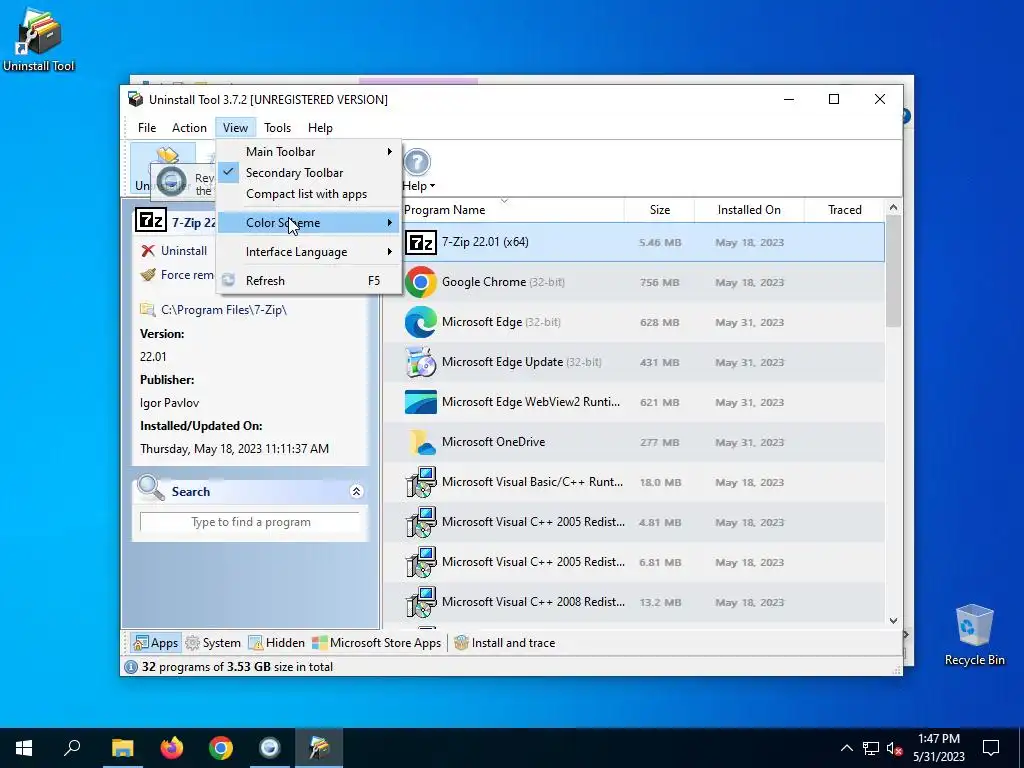Viewport: 1024px width, 768px height.
Task: Click the Google Chrome program icon
Action: coord(421,282)
